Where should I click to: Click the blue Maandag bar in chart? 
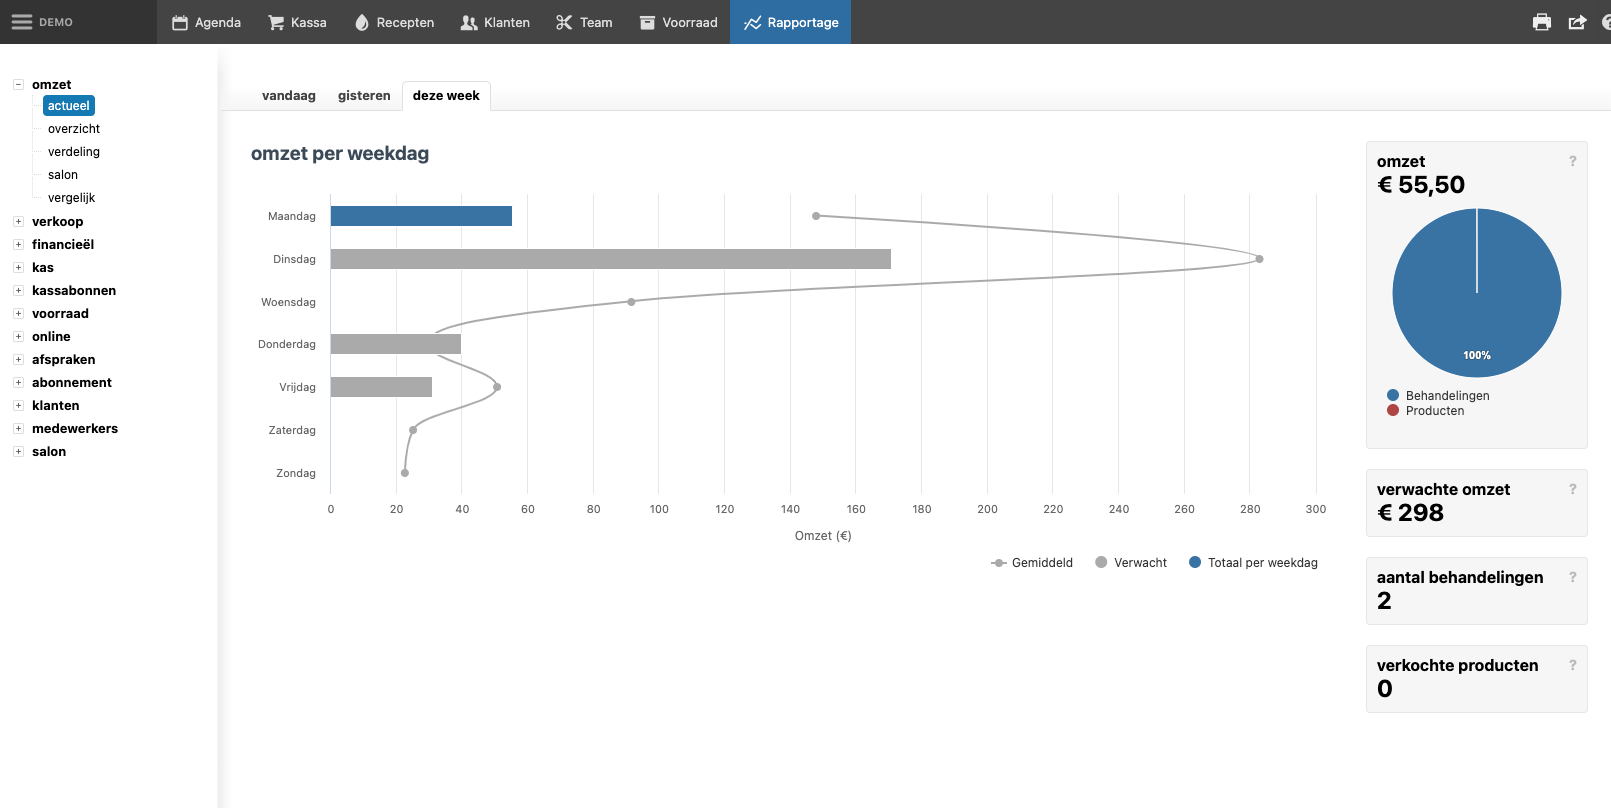(x=421, y=216)
